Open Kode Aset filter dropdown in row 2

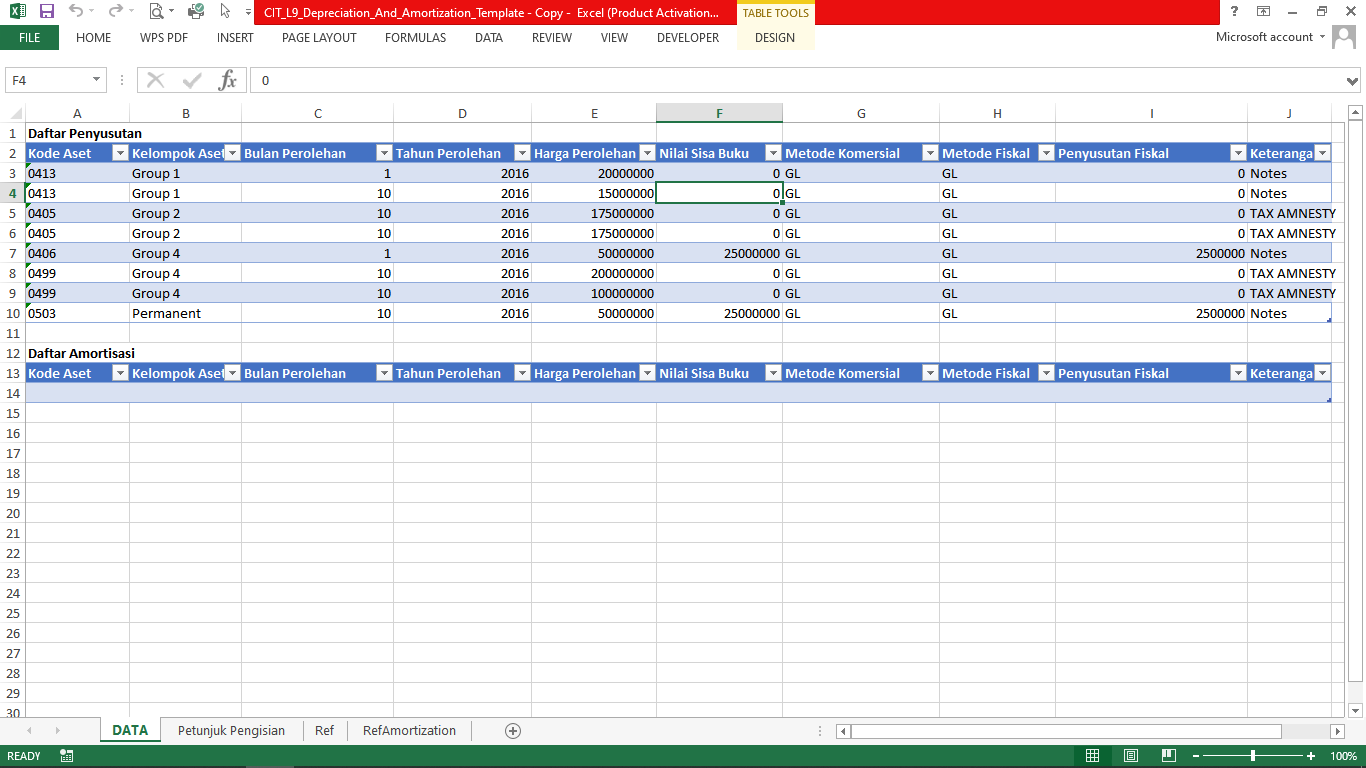(x=120, y=153)
